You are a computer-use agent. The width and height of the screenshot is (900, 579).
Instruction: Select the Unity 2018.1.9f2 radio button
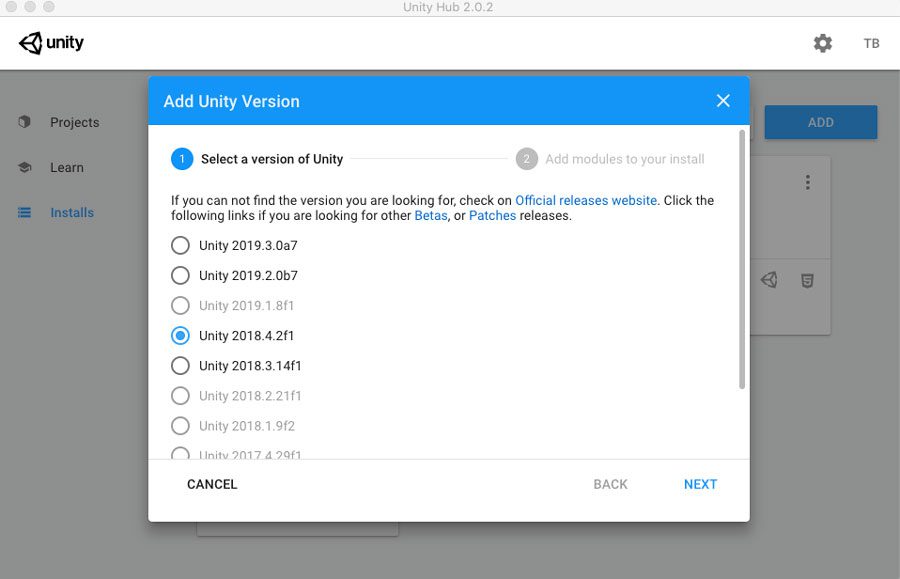pyautogui.click(x=180, y=426)
